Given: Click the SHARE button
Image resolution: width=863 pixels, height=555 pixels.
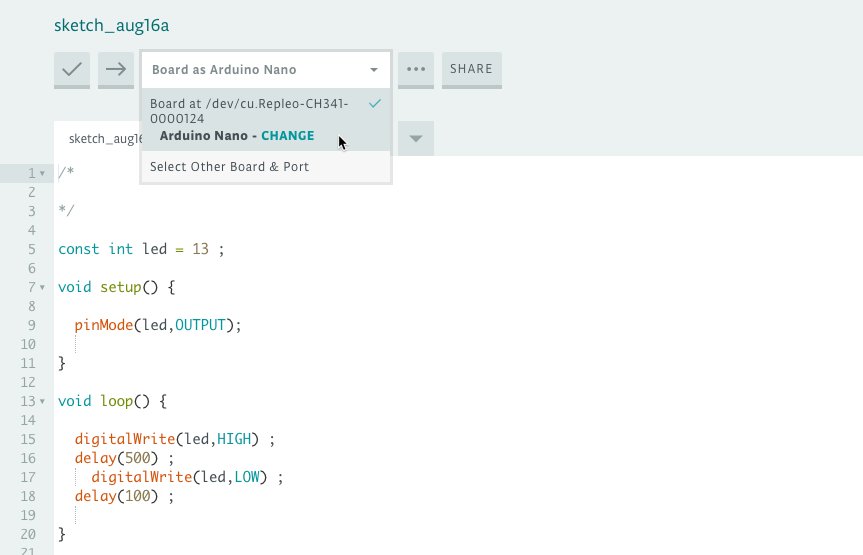Looking at the screenshot, I should point(472,70).
